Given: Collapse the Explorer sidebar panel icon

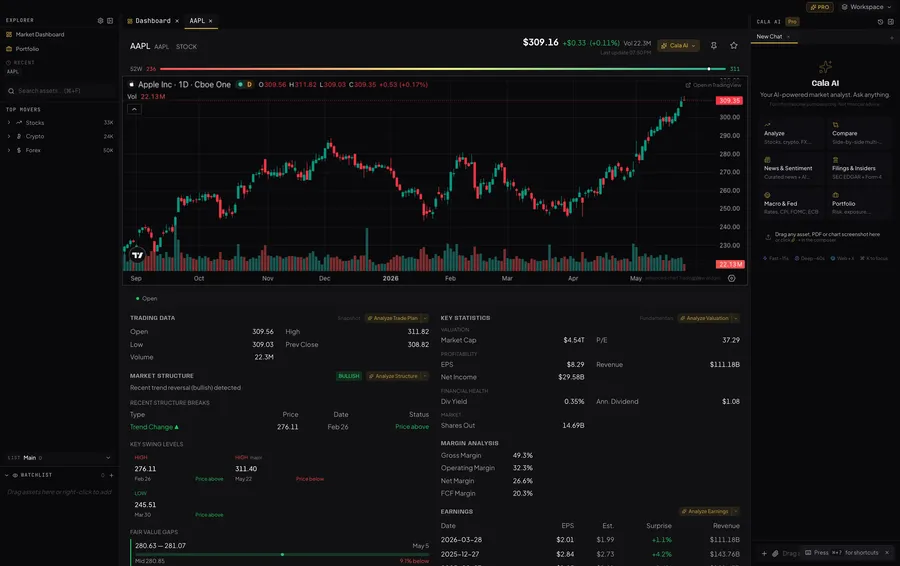Looking at the screenshot, I should 110,21.
